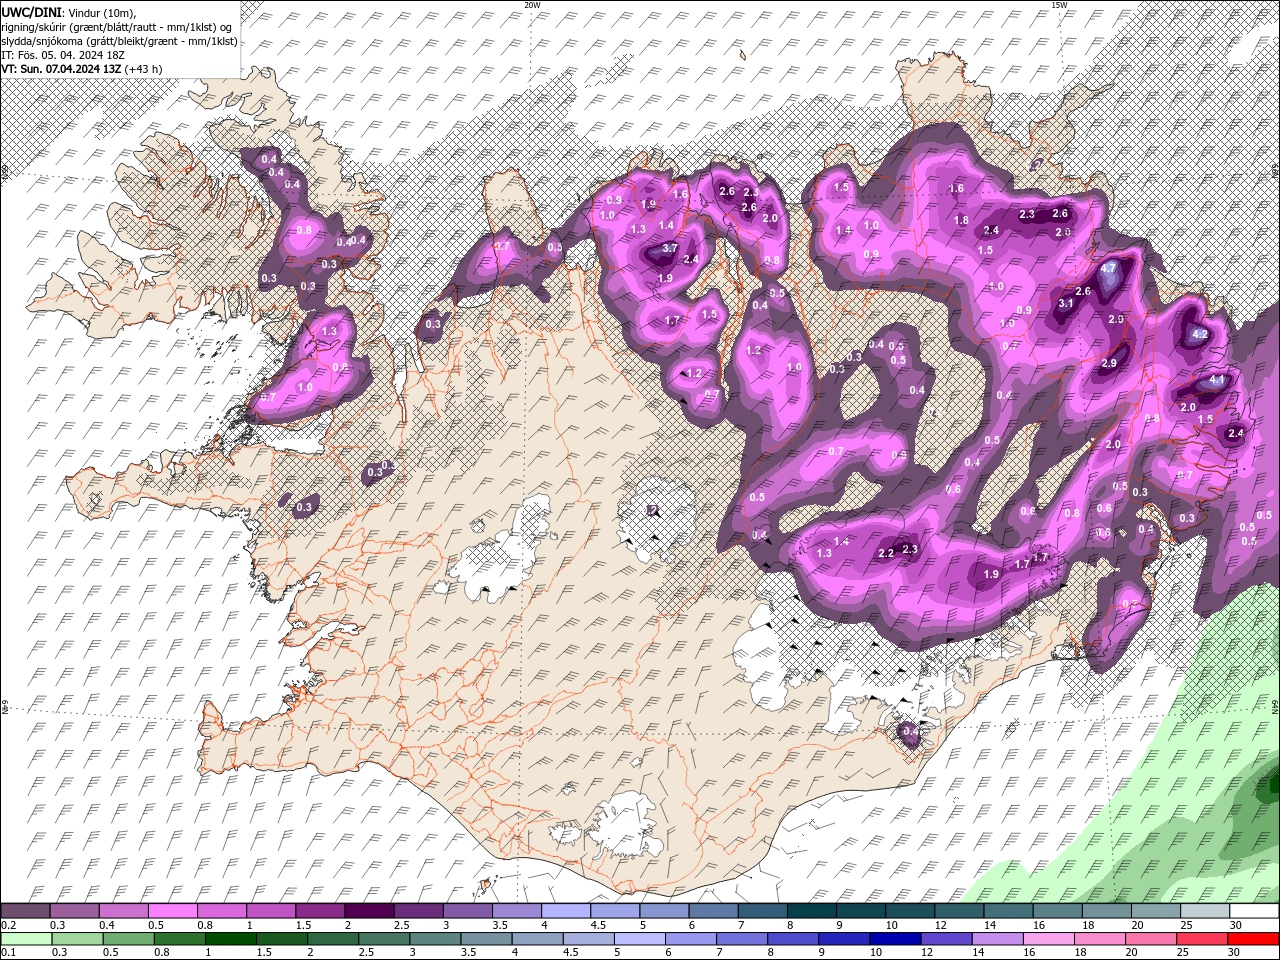Click the 4.1 precipitation value on map

[x=1217, y=381]
